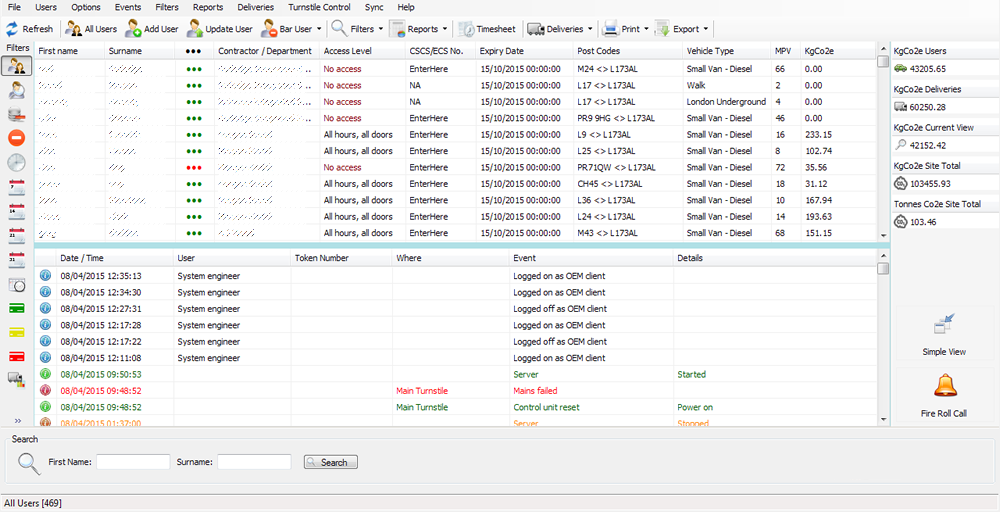The height and width of the screenshot is (512, 1000).
Task: Sort by the Vehicle Type column header
Action: [710, 50]
